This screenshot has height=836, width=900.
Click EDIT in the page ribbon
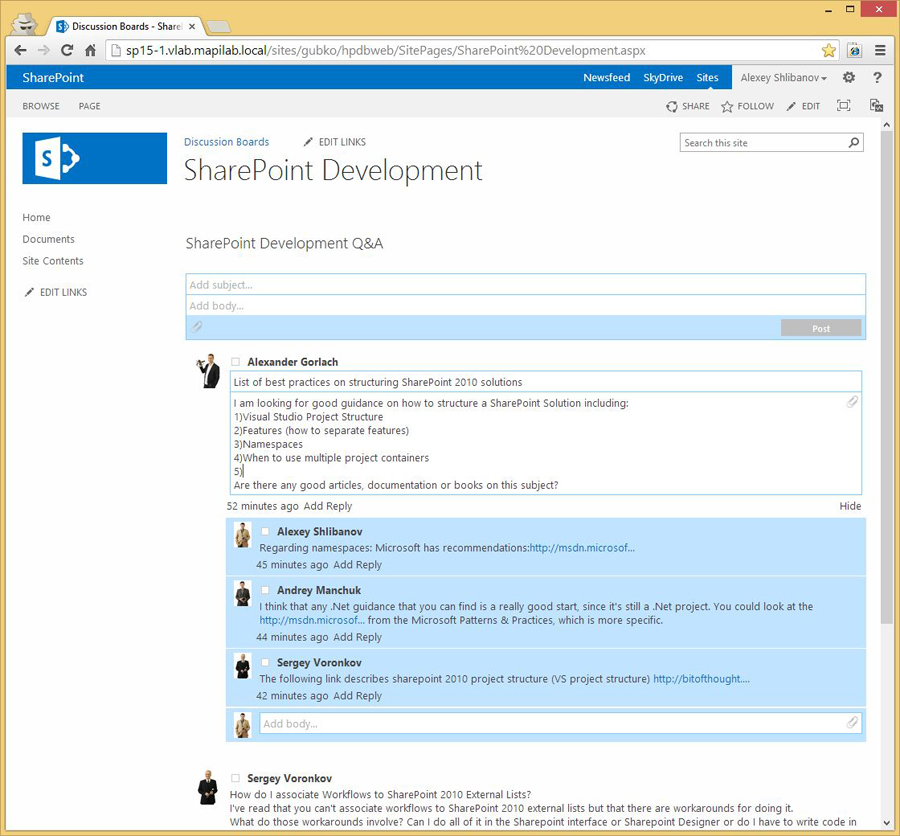[x=803, y=106]
